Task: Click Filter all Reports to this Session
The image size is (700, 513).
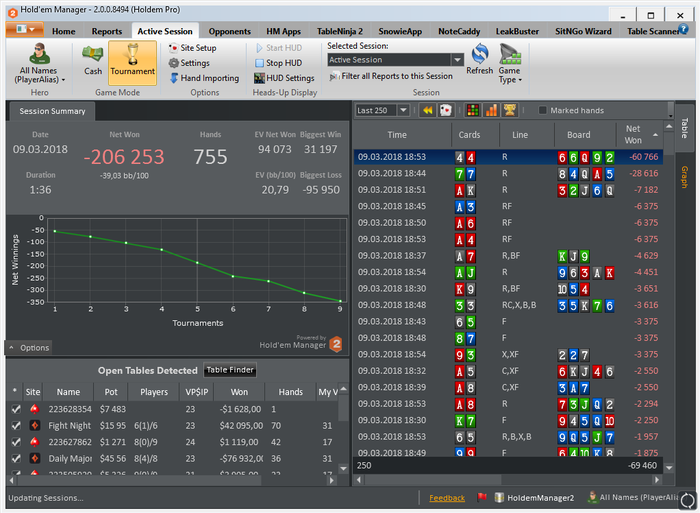Action: (x=392, y=76)
